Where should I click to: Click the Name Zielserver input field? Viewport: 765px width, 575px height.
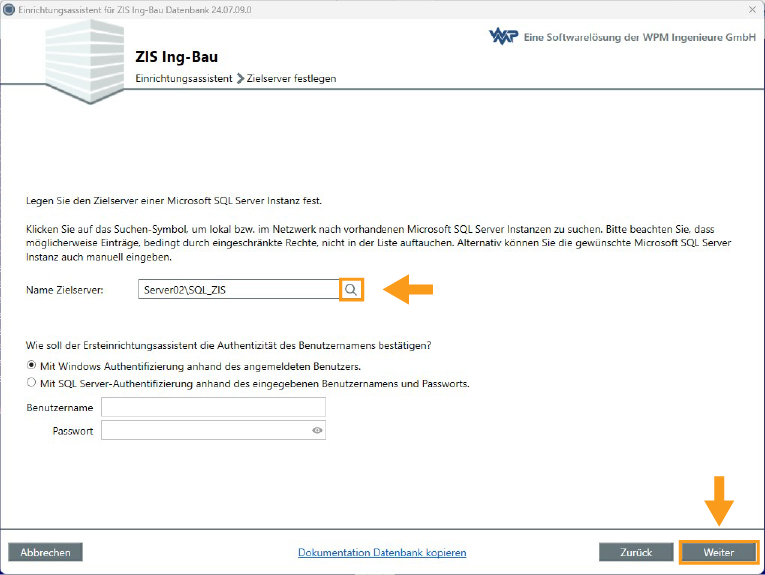pyautogui.click(x=239, y=290)
